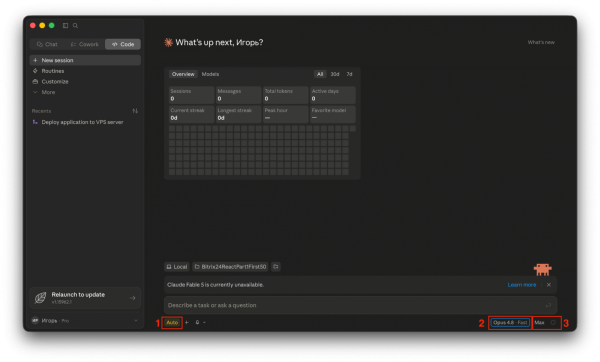This screenshot has height=362, width=600.
Task: Click the Longest streak stat card
Action: 238,114
